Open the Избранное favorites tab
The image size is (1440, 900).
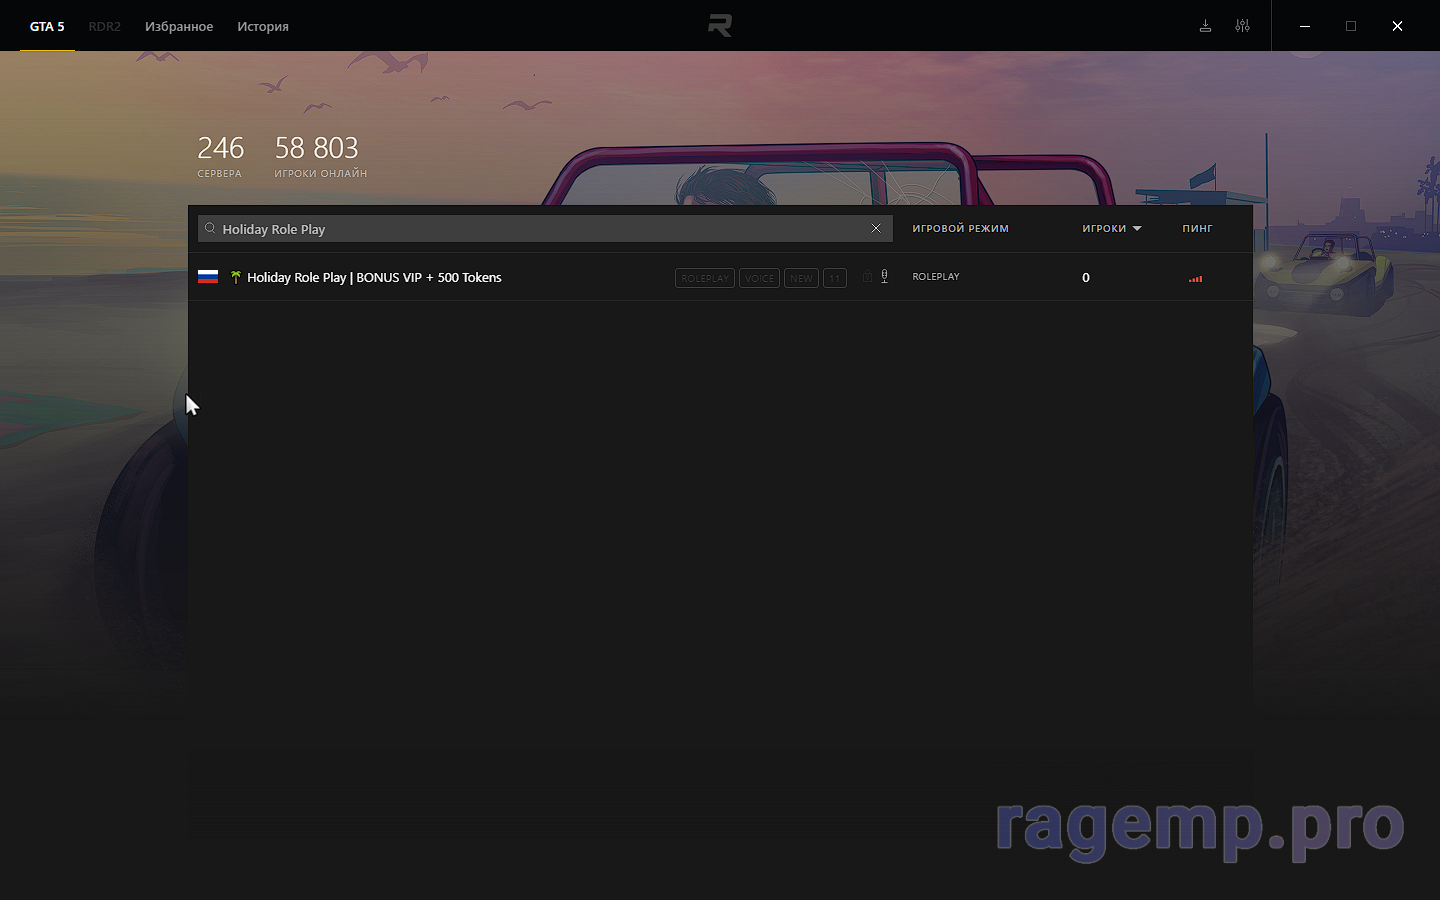click(x=179, y=27)
